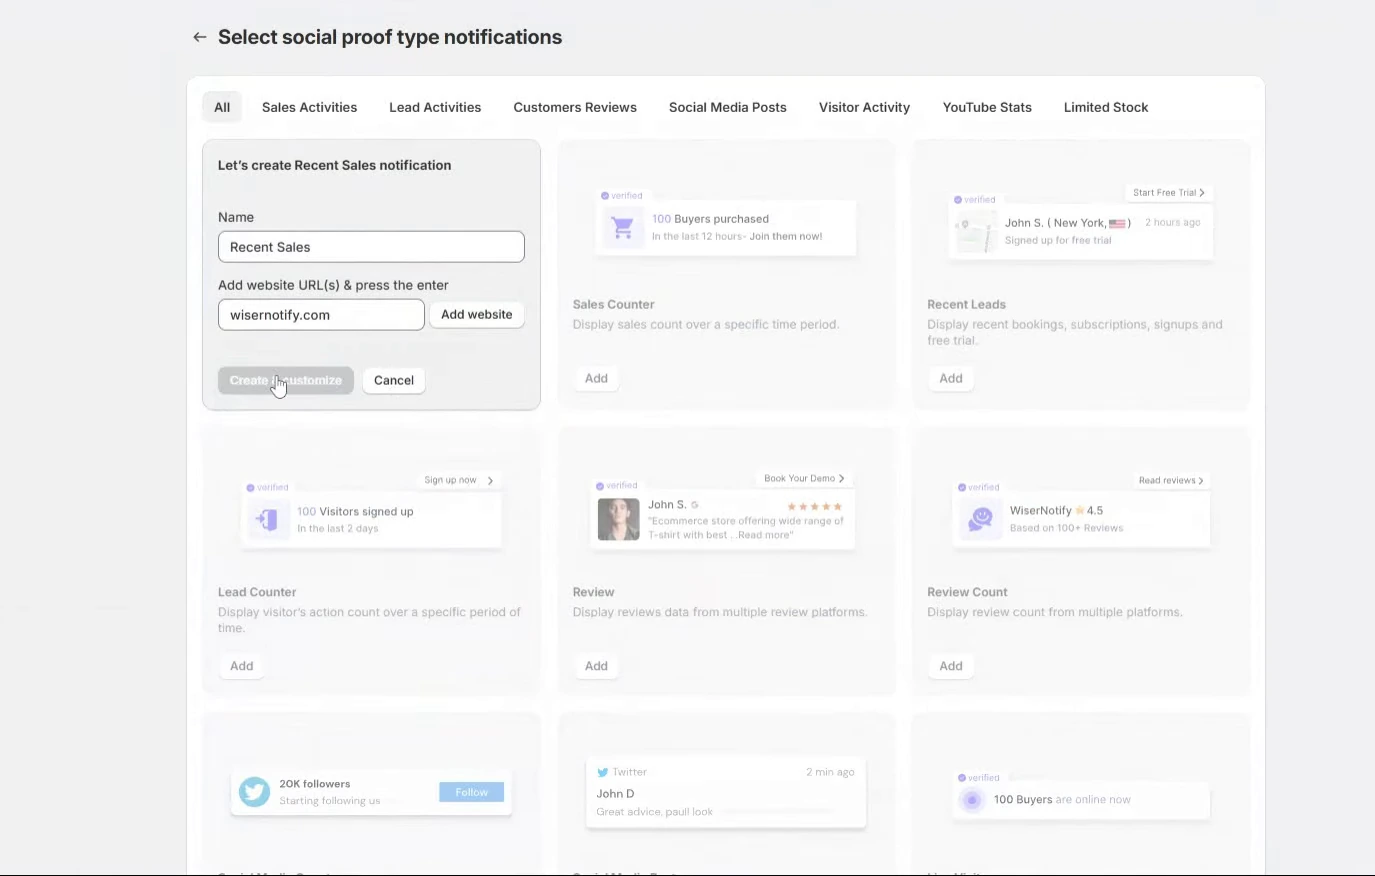The width and height of the screenshot is (1375, 876).
Task: Click John S. profile photo in Review preview
Action: 618,519
